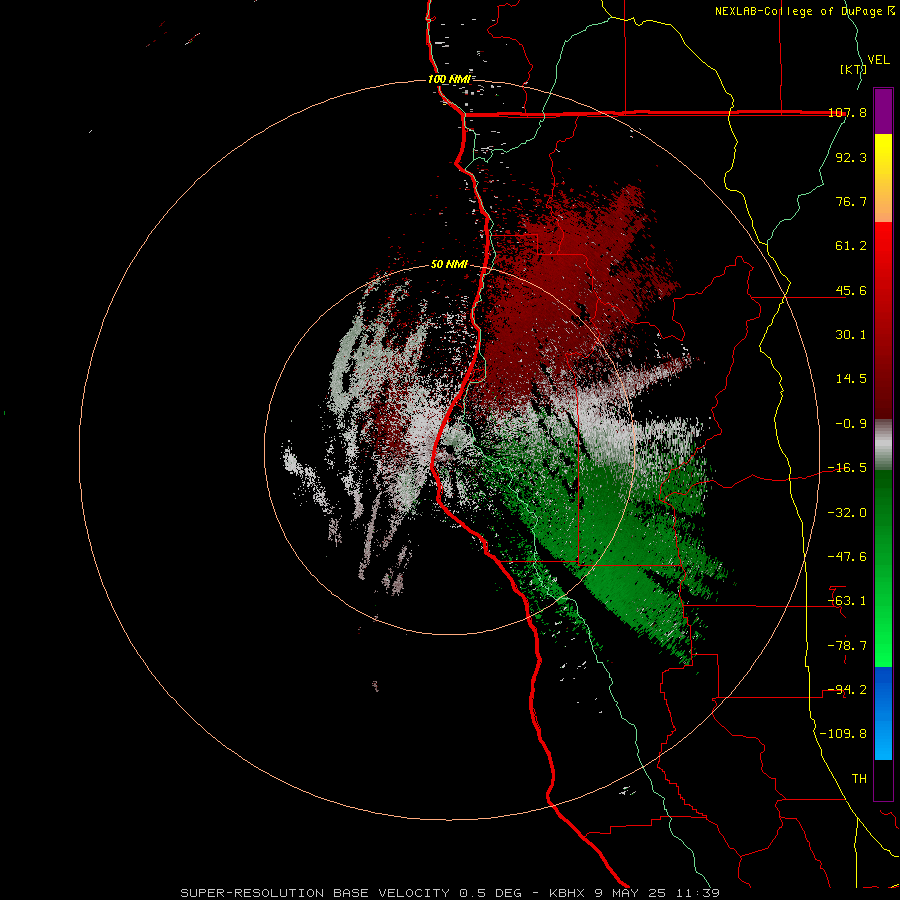The height and width of the screenshot is (900, 900).
Task: Click the -78.7 velocity scale value
Action: [847, 646]
